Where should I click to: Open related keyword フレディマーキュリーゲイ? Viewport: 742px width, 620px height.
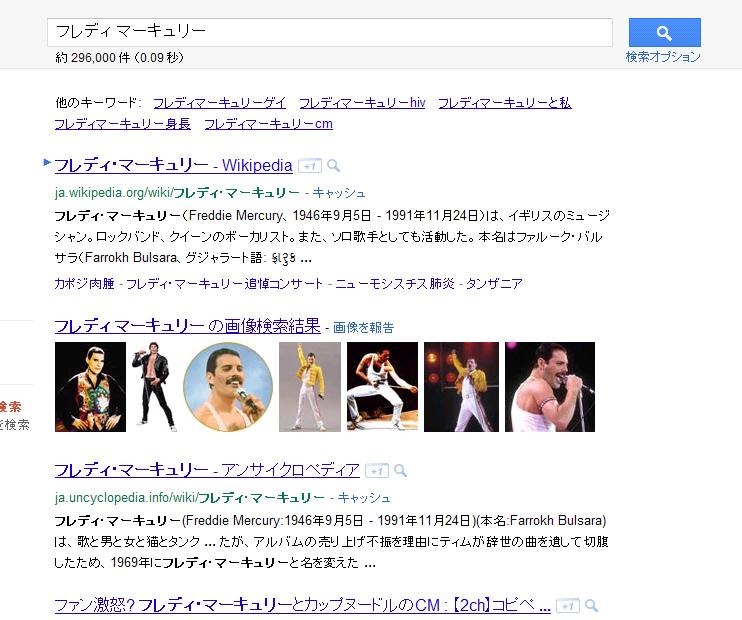220,103
